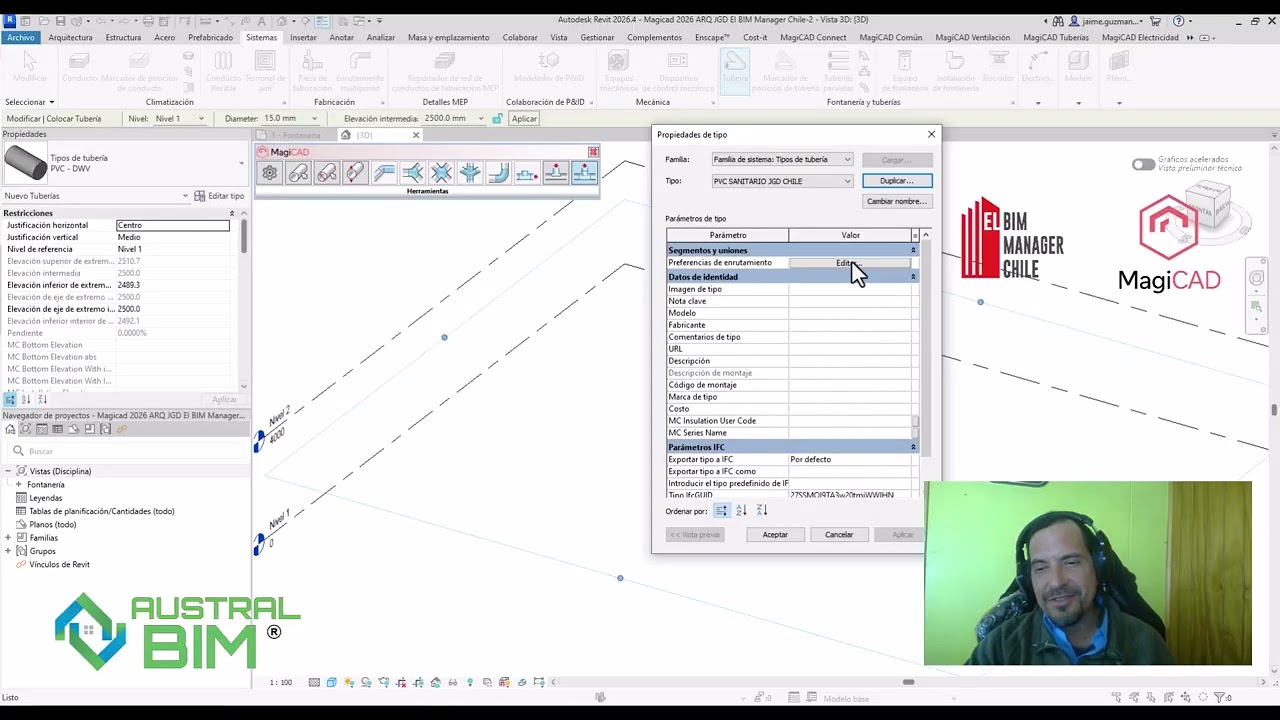Screen dimensions: 1280x720
Task: Sort type parameters by group icon
Action: click(x=721, y=510)
